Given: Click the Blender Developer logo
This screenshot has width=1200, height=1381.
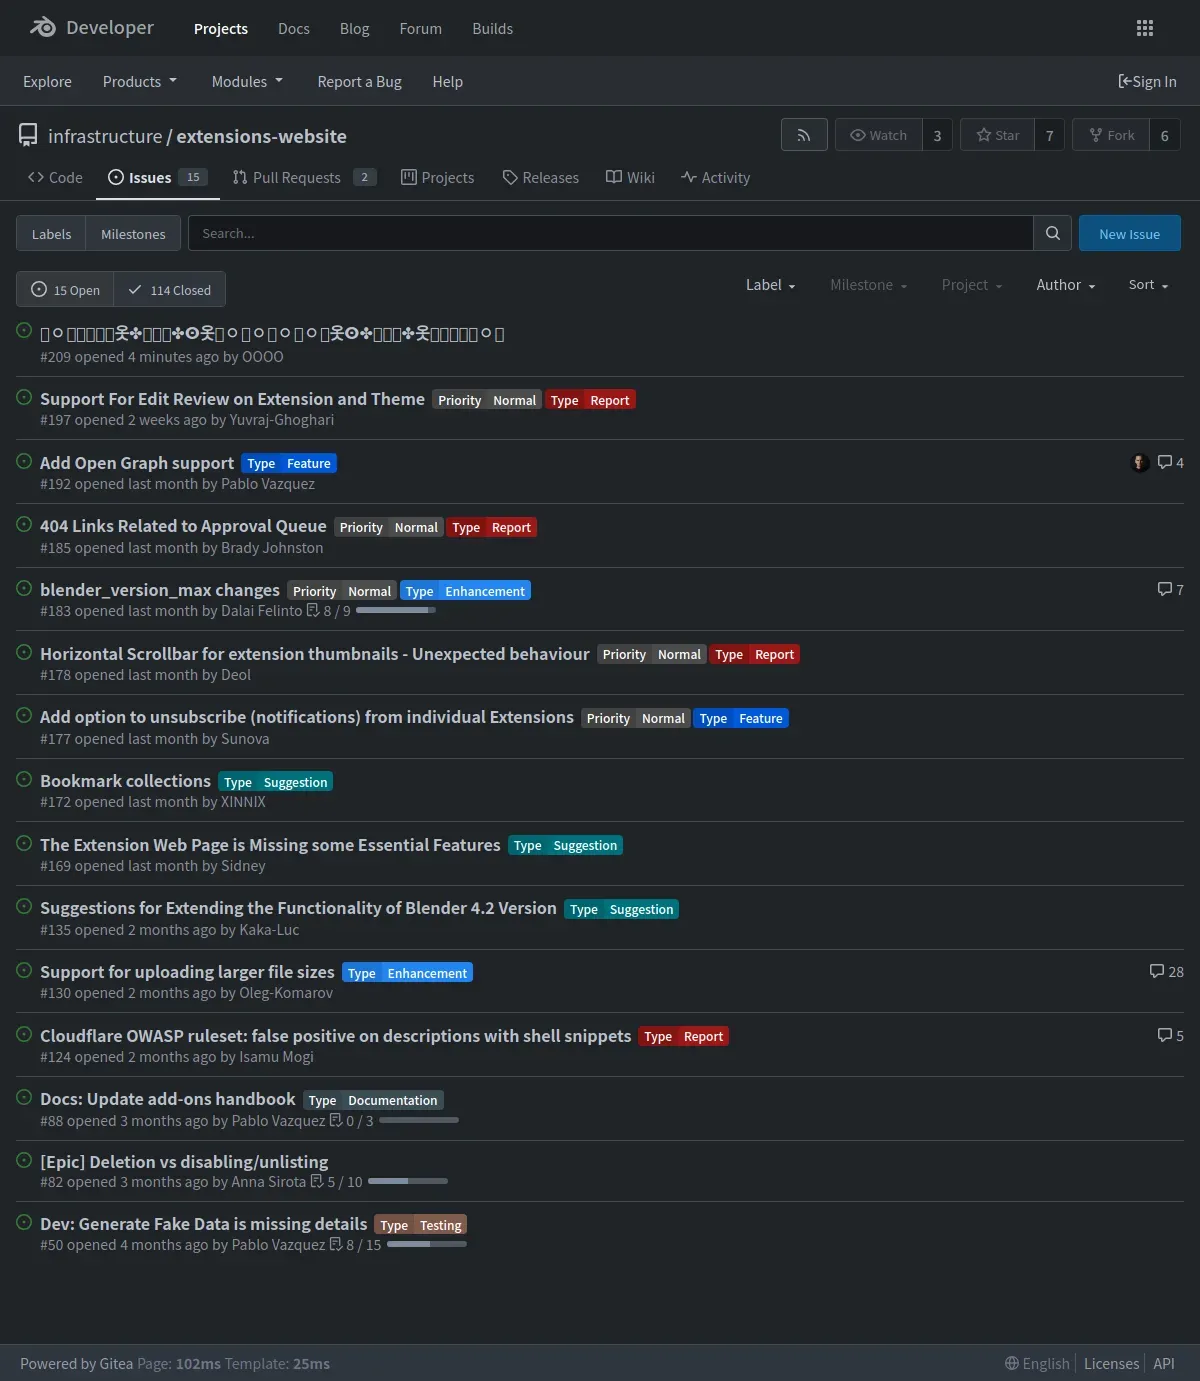Looking at the screenshot, I should coord(91,28).
